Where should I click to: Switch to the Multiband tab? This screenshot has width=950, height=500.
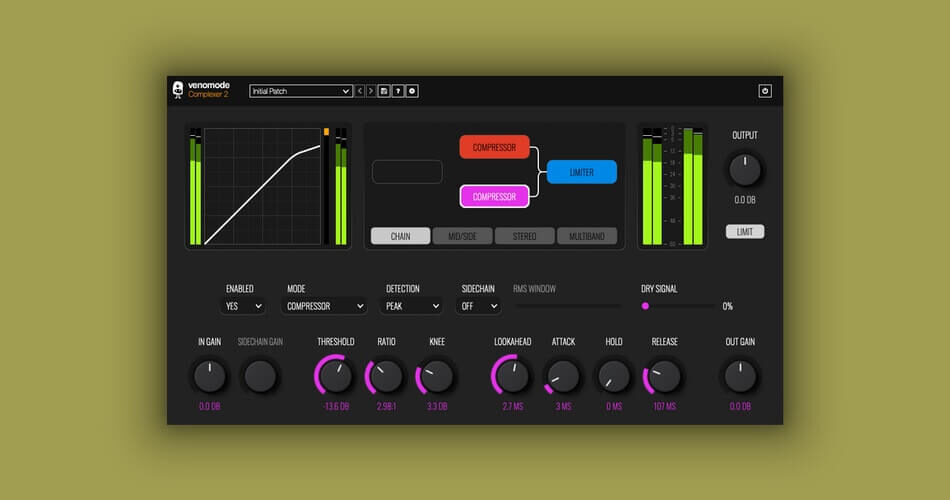(x=587, y=236)
